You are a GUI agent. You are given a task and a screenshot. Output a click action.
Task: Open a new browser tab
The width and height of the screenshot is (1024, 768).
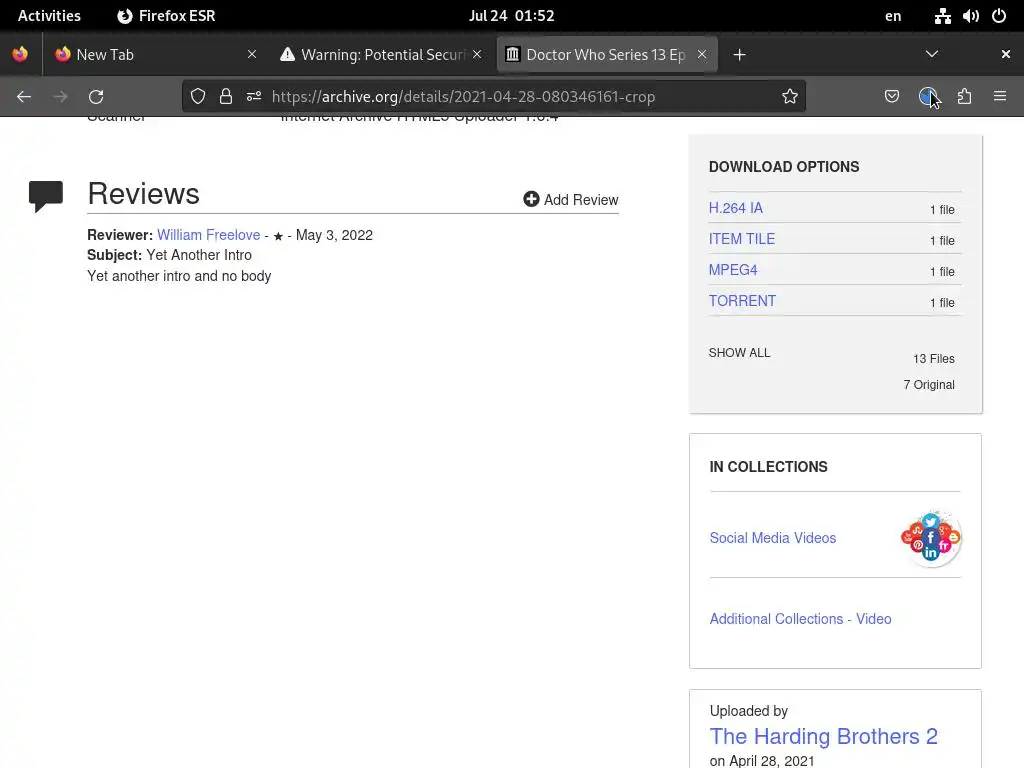[x=739, y=55]
